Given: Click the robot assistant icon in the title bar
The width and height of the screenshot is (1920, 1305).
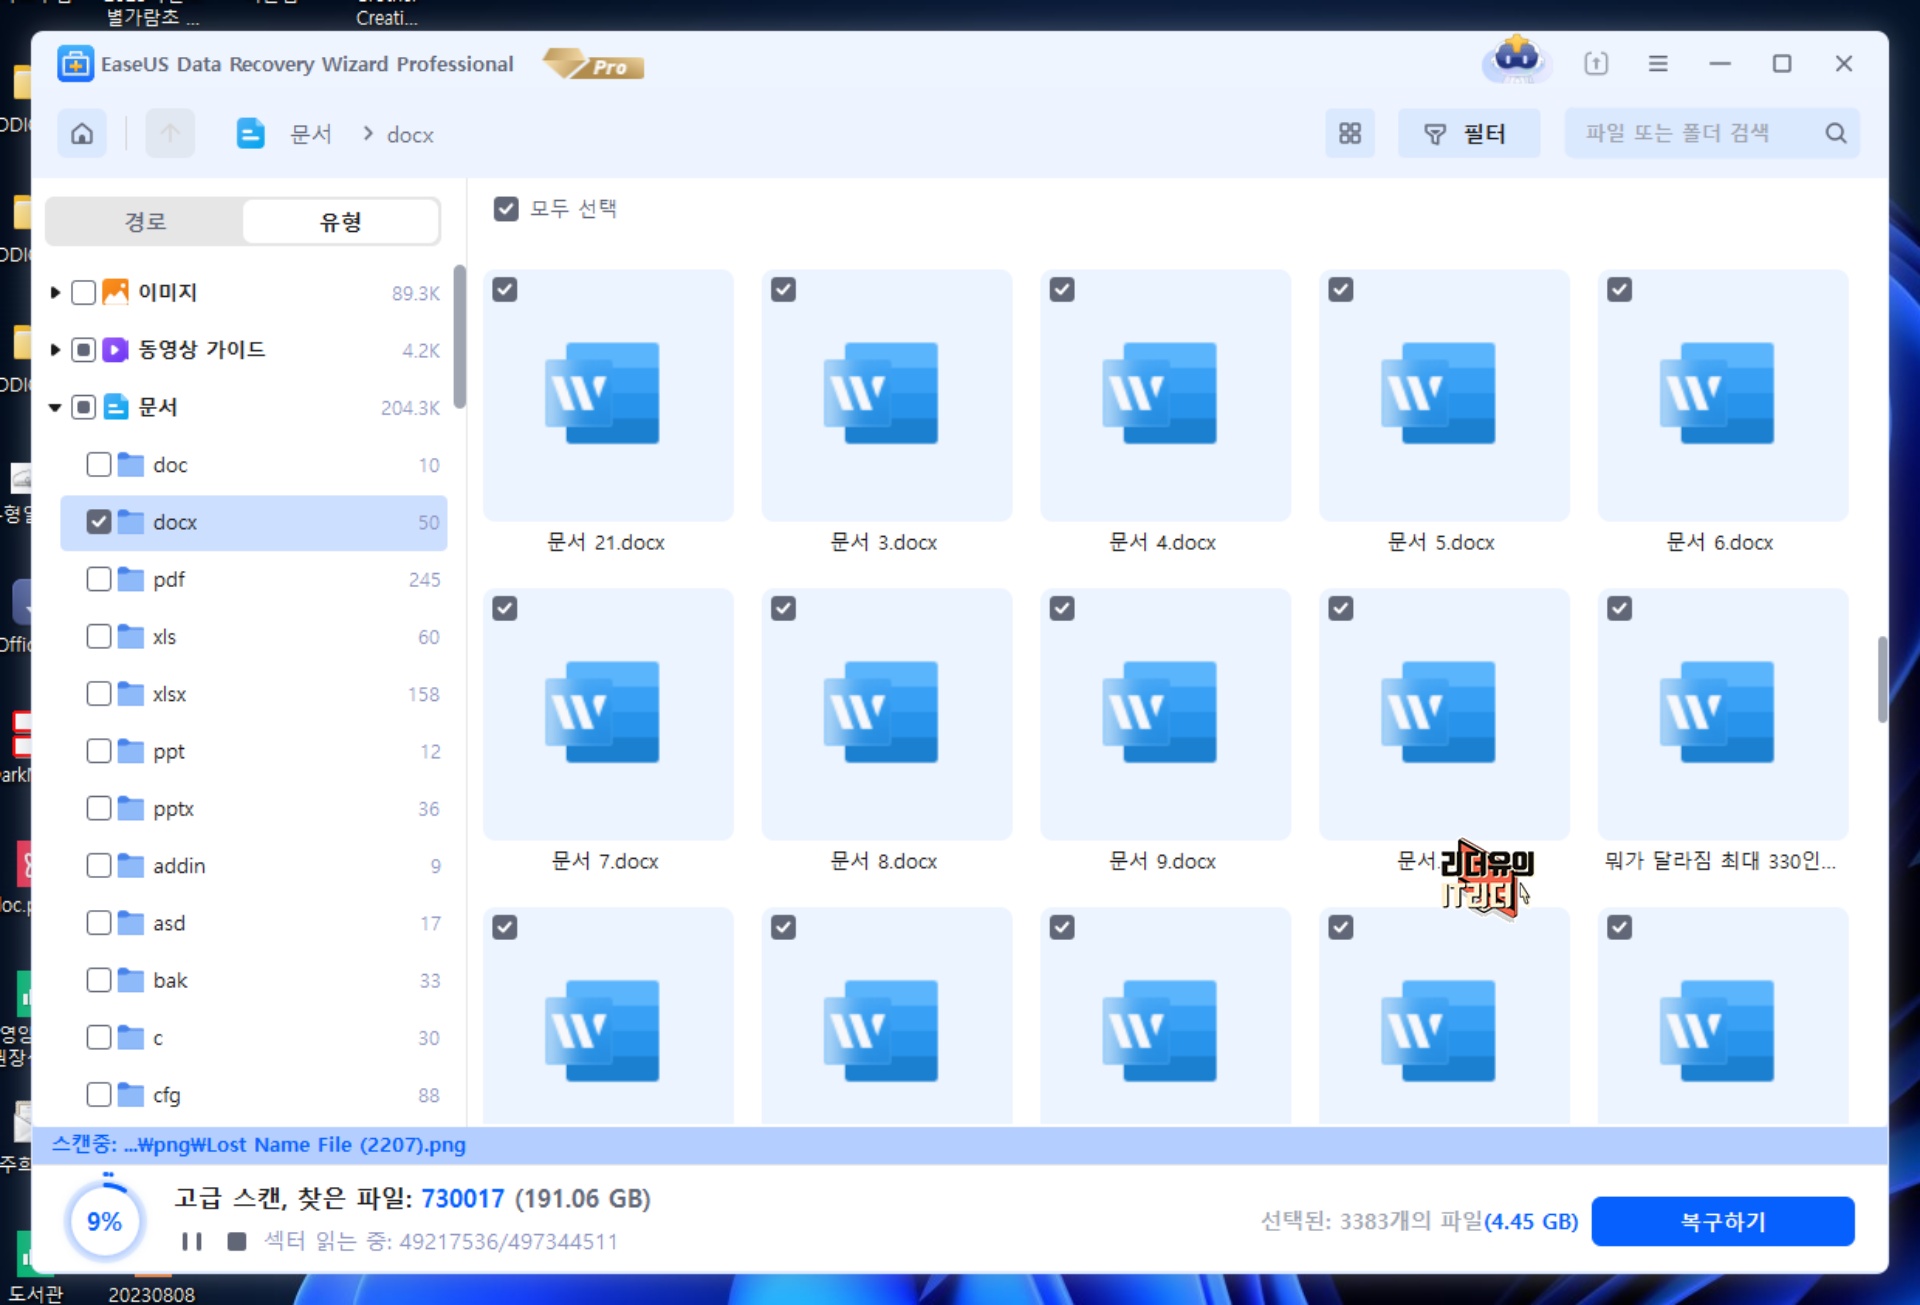Looking at the screenshot, I should [x=1516, y=60].
